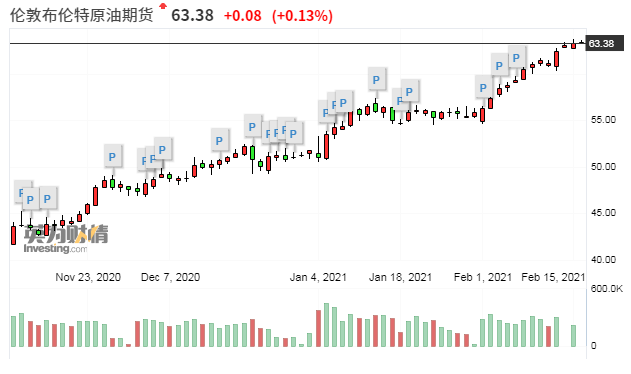
Task: Click the Feb 1, 2021 date label
Action: (x=483, y=277)
